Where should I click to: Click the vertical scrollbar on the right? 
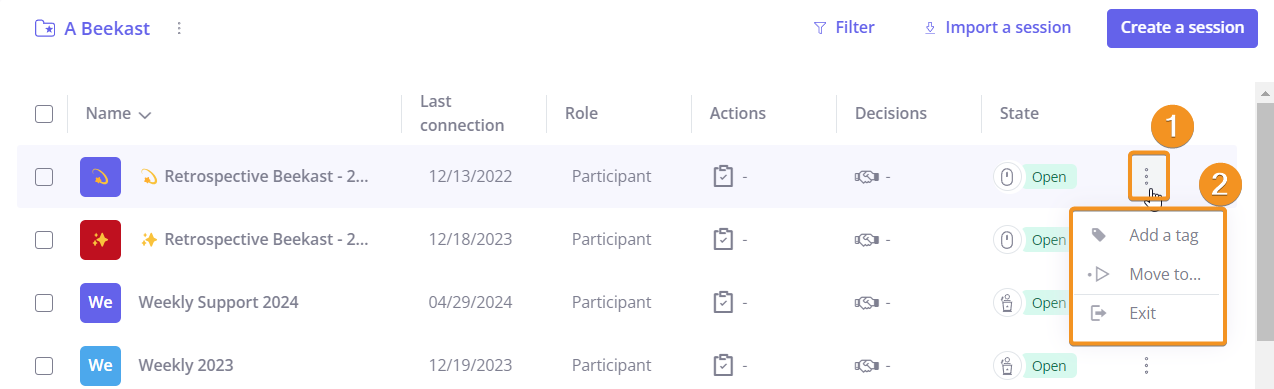point(1265,210)
